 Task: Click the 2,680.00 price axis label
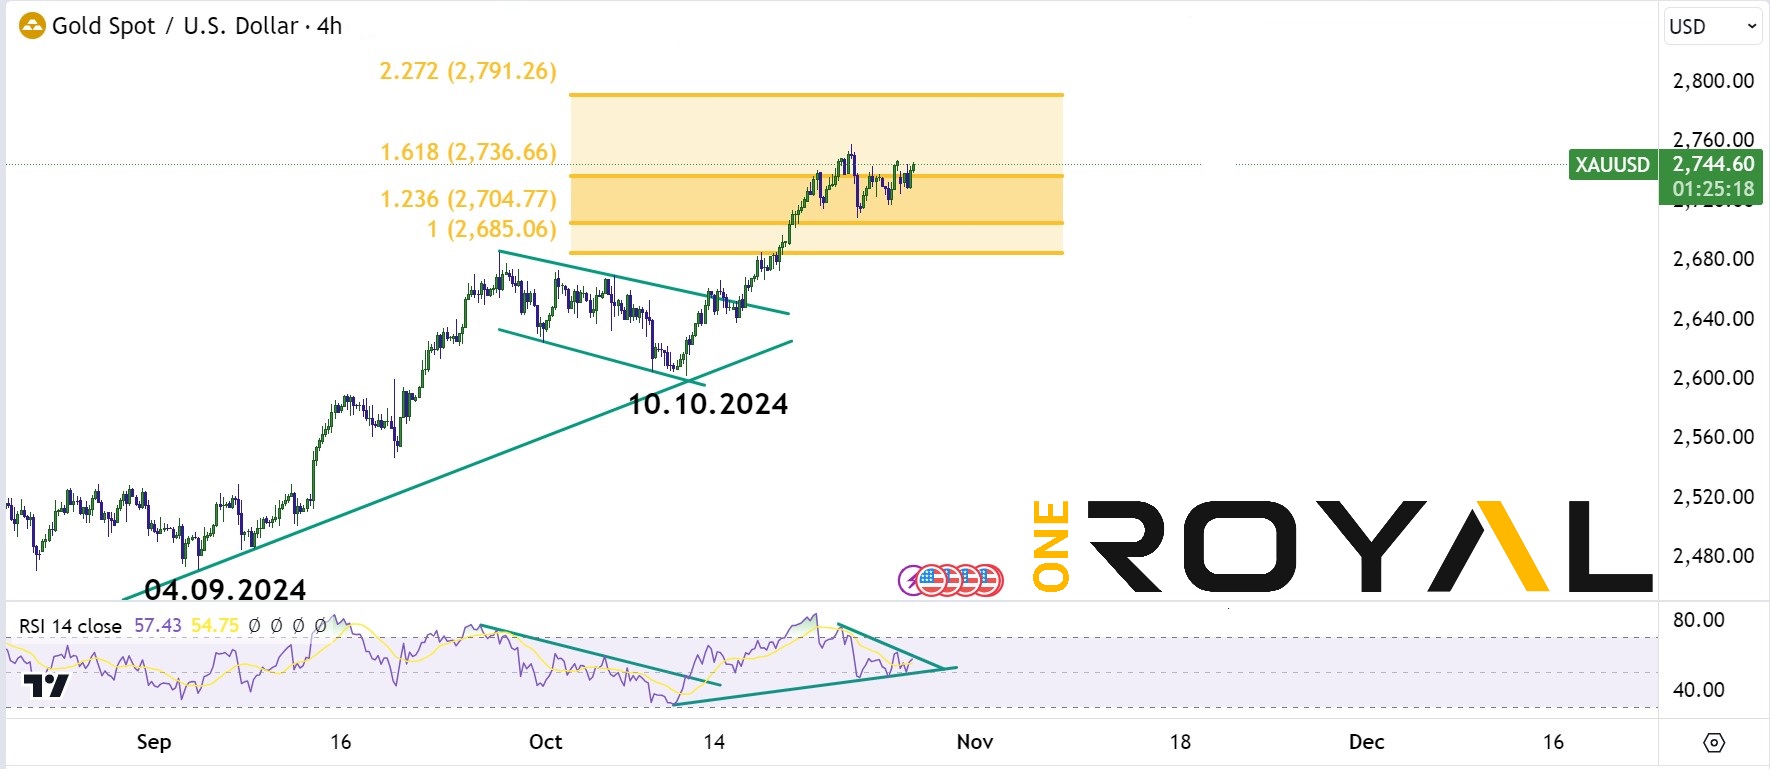[x=1713, y=259]
